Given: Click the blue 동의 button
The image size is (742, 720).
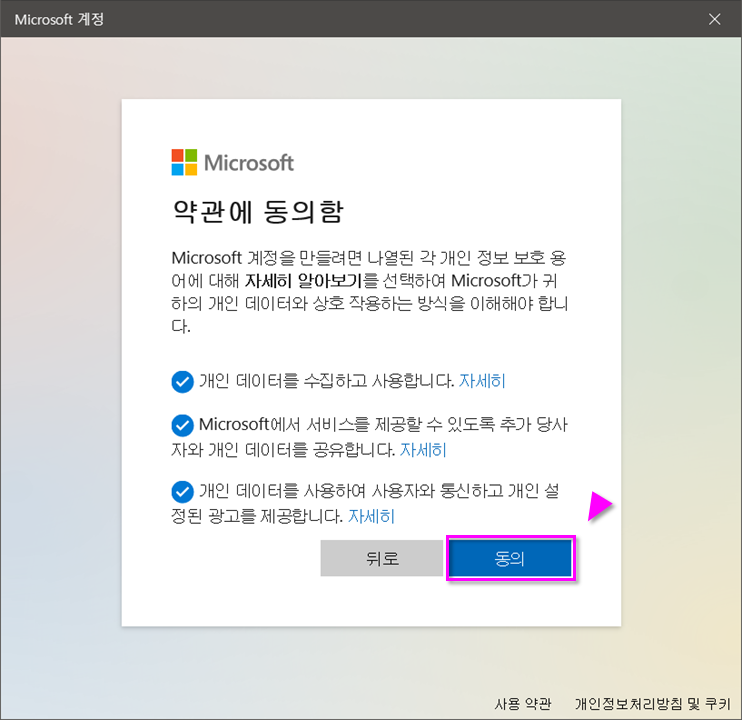Looking at the screenshot, I should pyautogui.click(x=511, y=559).
